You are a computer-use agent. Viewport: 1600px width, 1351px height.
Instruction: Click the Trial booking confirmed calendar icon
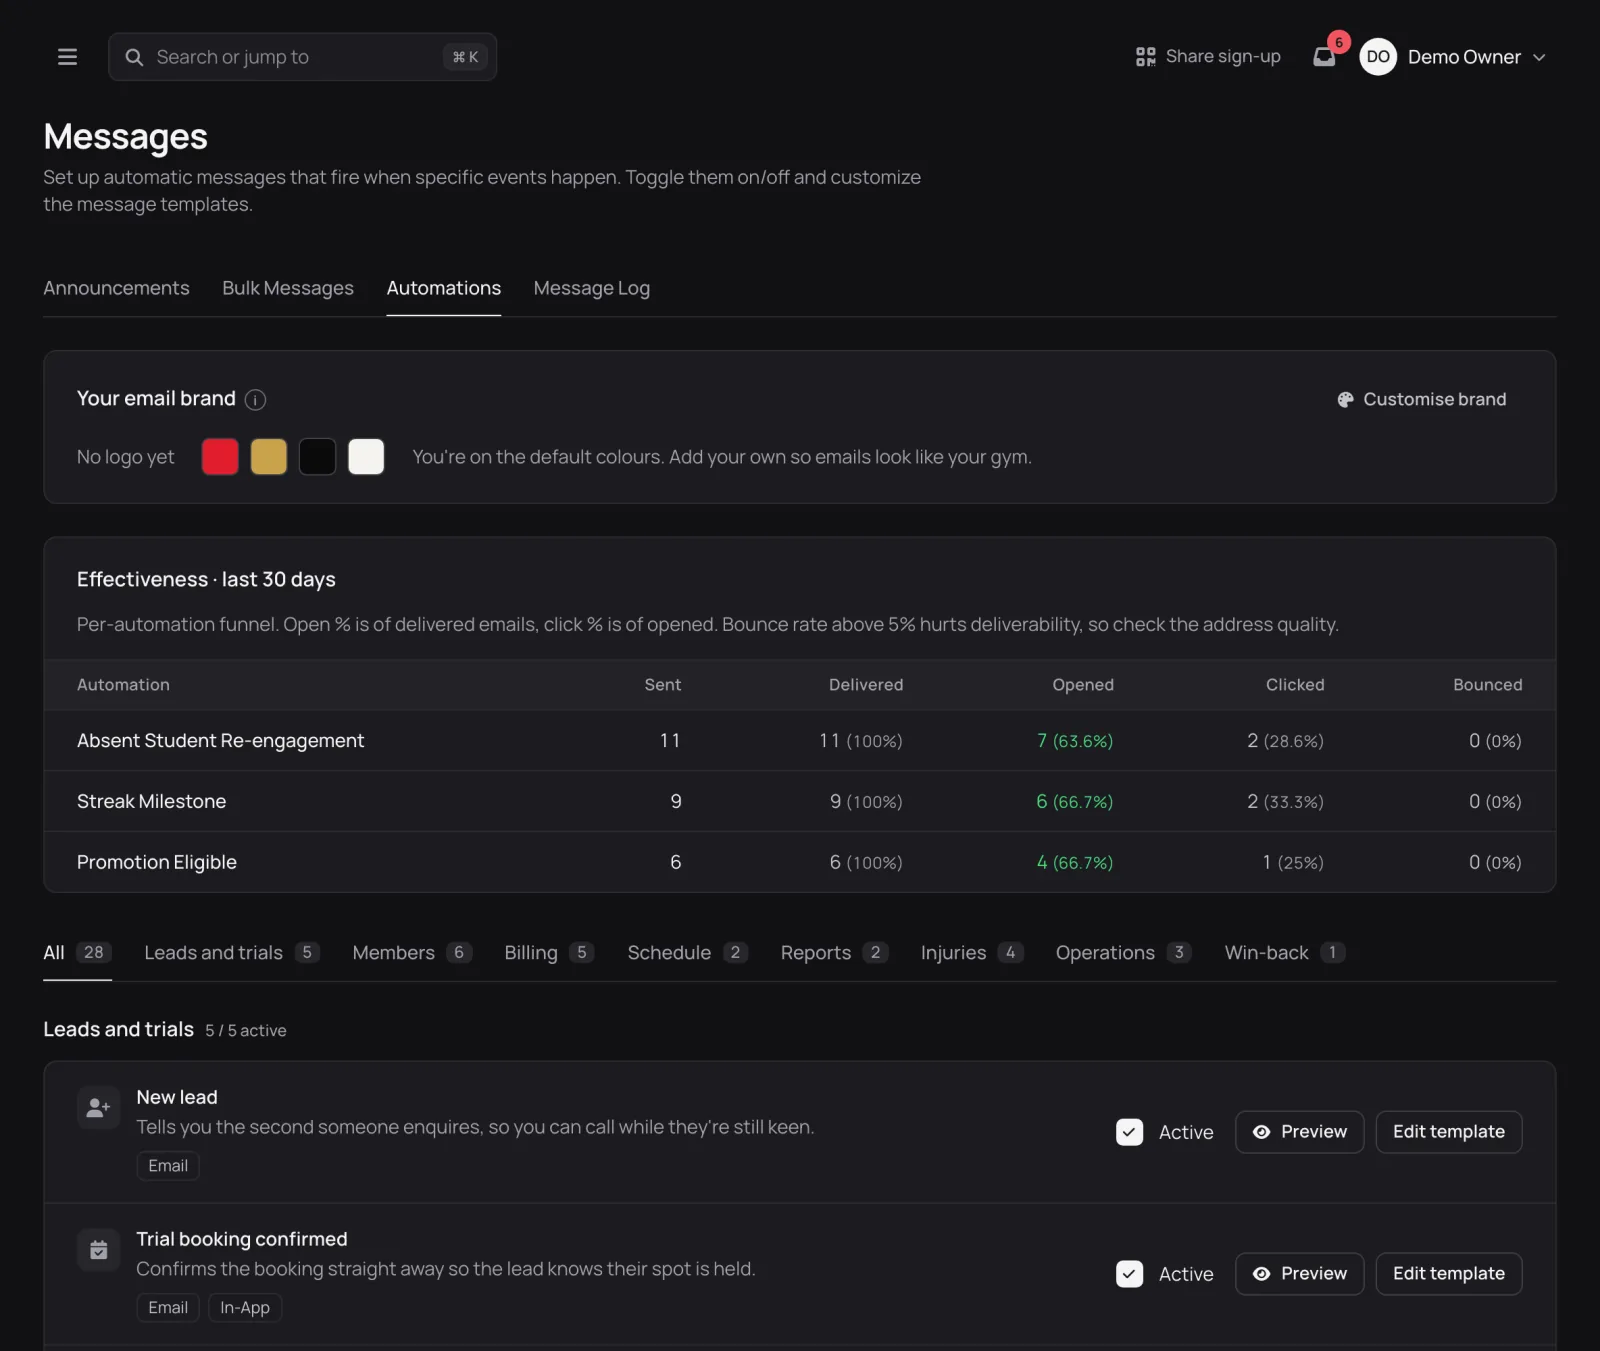pyautogui.click(x=98, y=1250)
